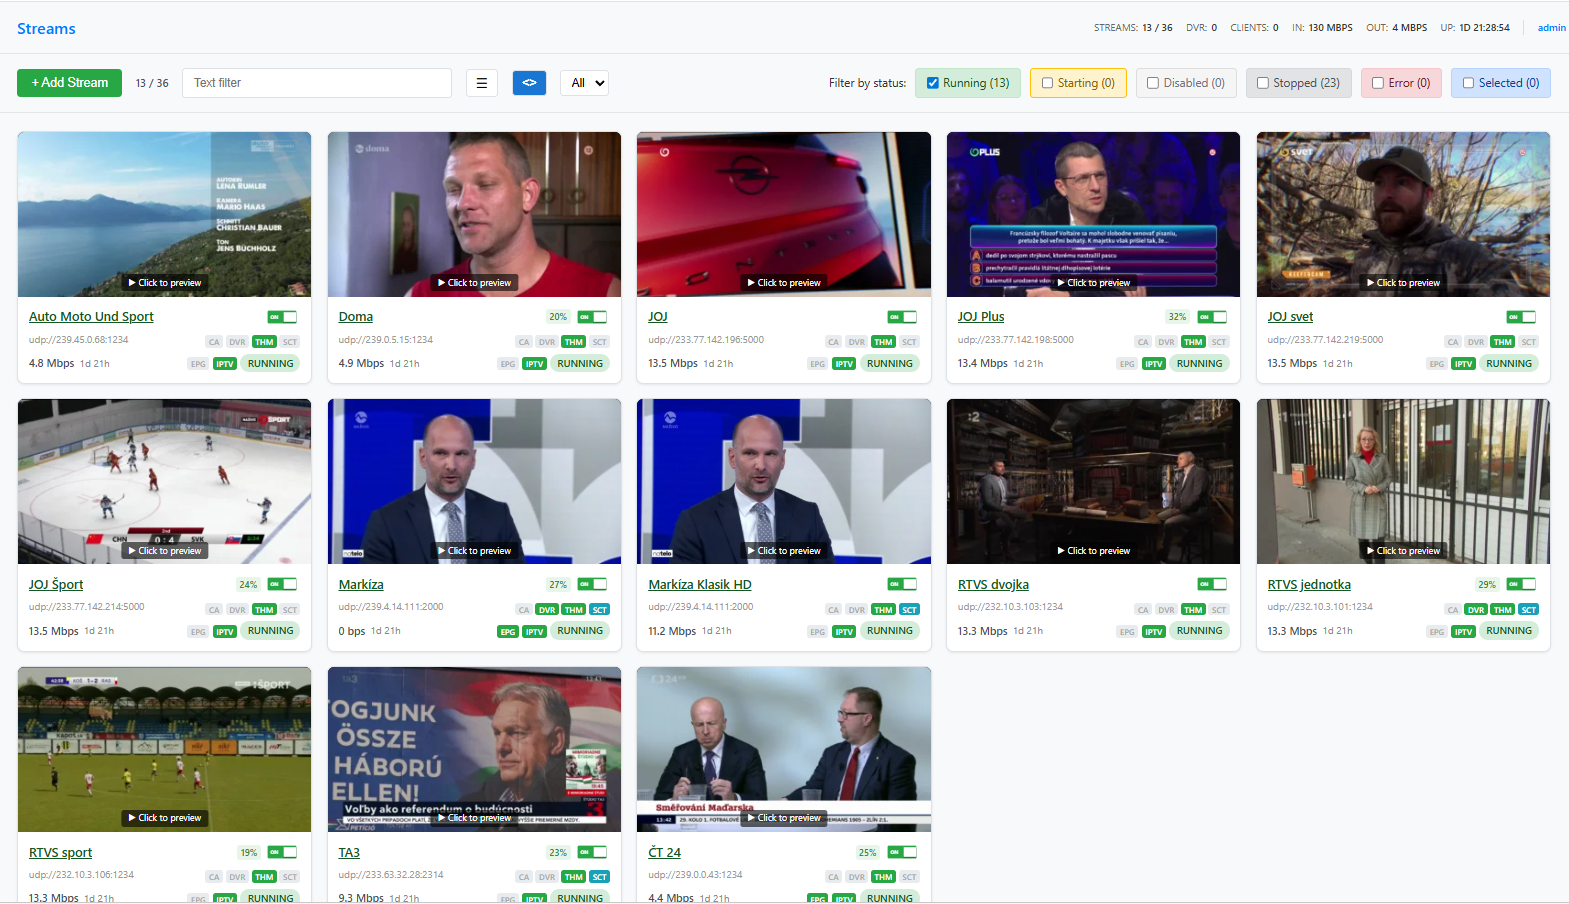Click the 0 bps bitrate on Markíza card
1569x904 pixels.
352,631
